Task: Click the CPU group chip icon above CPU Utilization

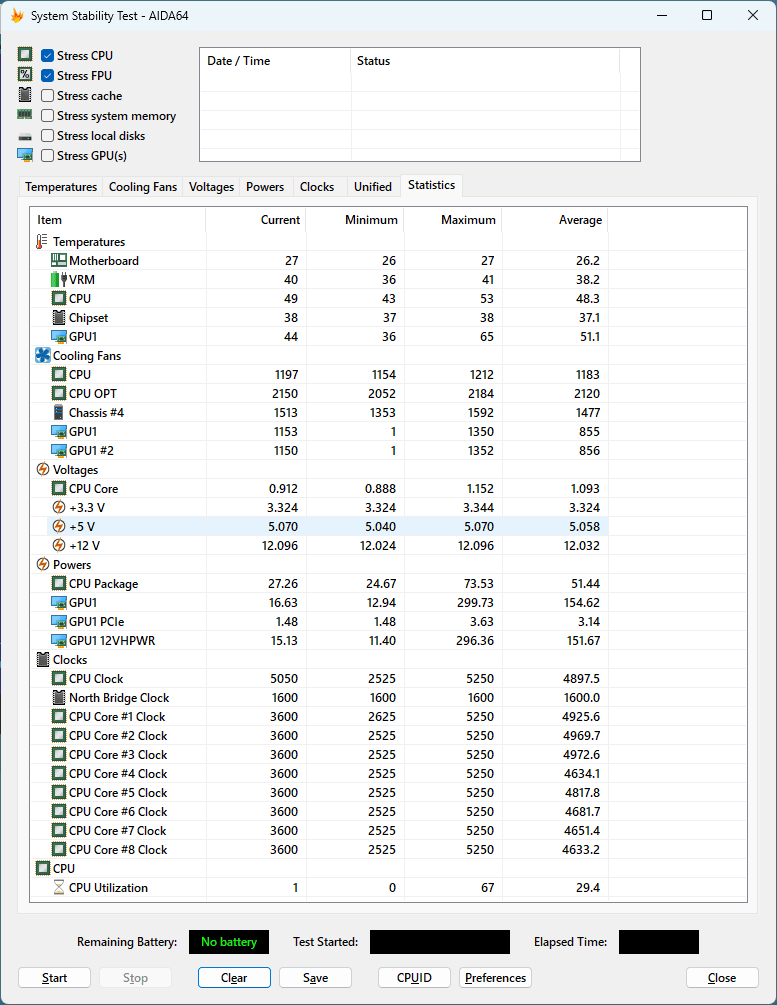Action: coord(42,868)
